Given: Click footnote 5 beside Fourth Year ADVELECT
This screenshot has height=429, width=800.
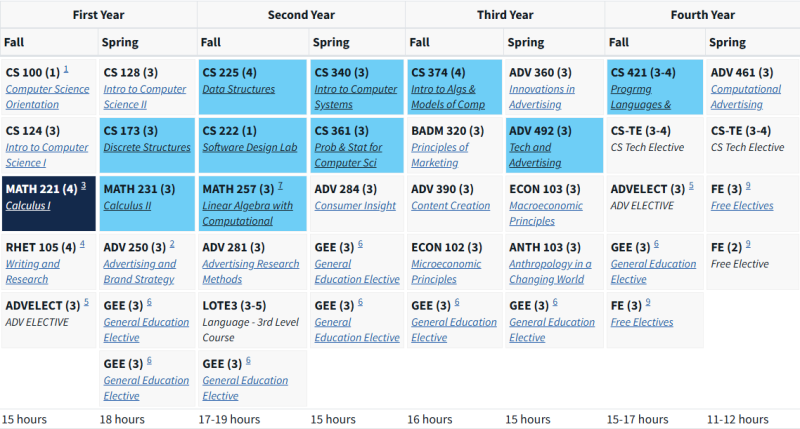Looking at the screenshot, I should tap(691, 186).
